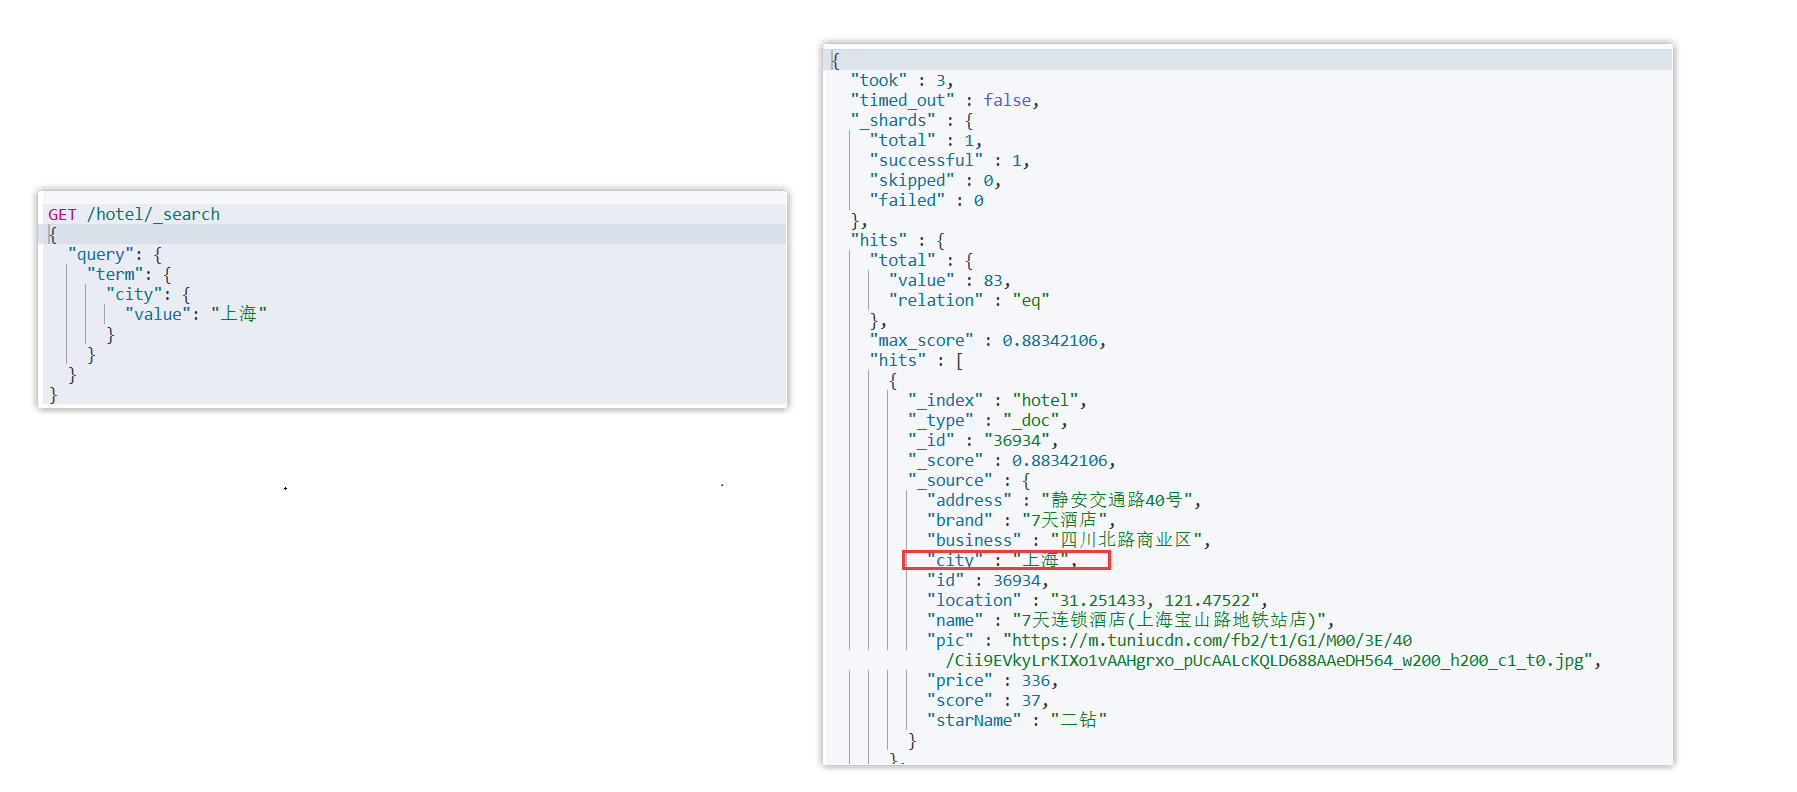Click the "relation" : "eq" line
The height and width of the screenshot is (792, 1797).
[969, 300]
